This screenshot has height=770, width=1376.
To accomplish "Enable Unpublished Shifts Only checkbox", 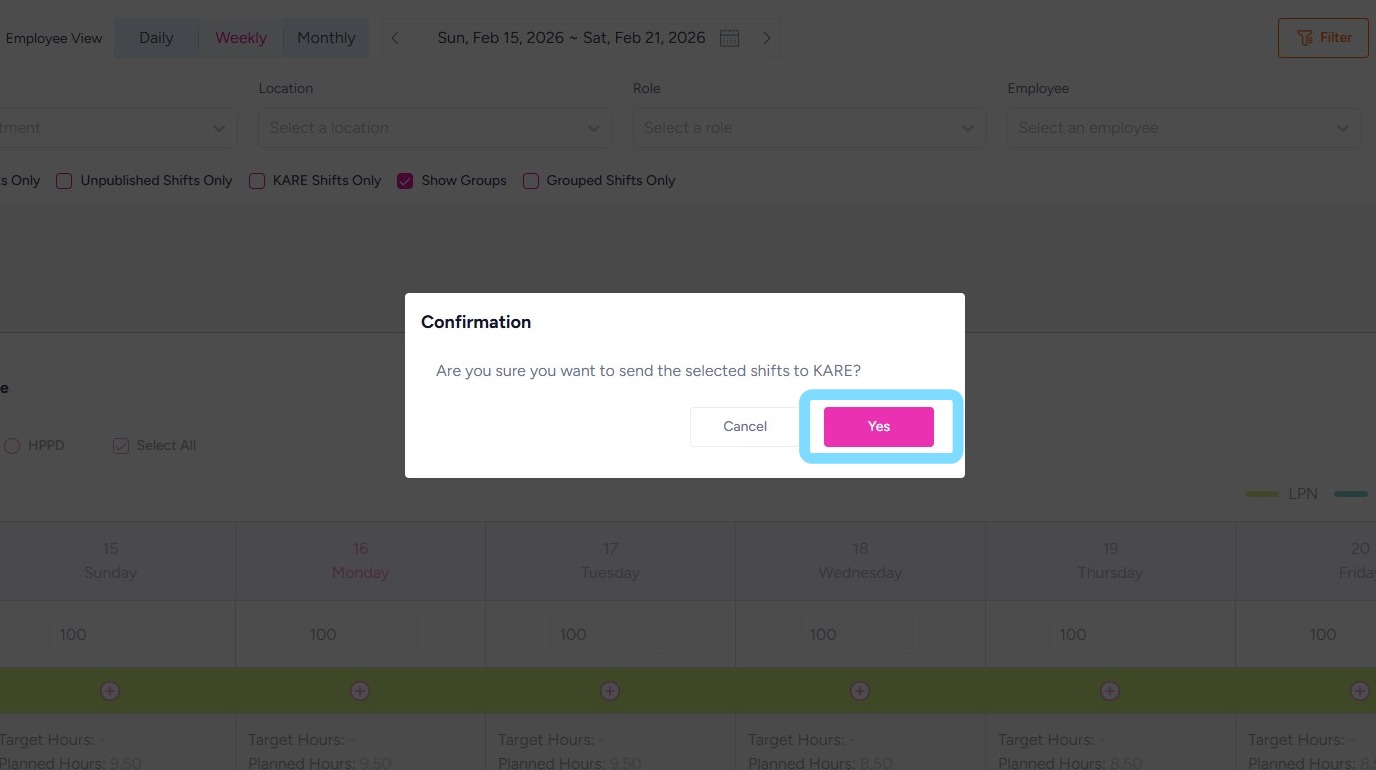I will 64,181.
